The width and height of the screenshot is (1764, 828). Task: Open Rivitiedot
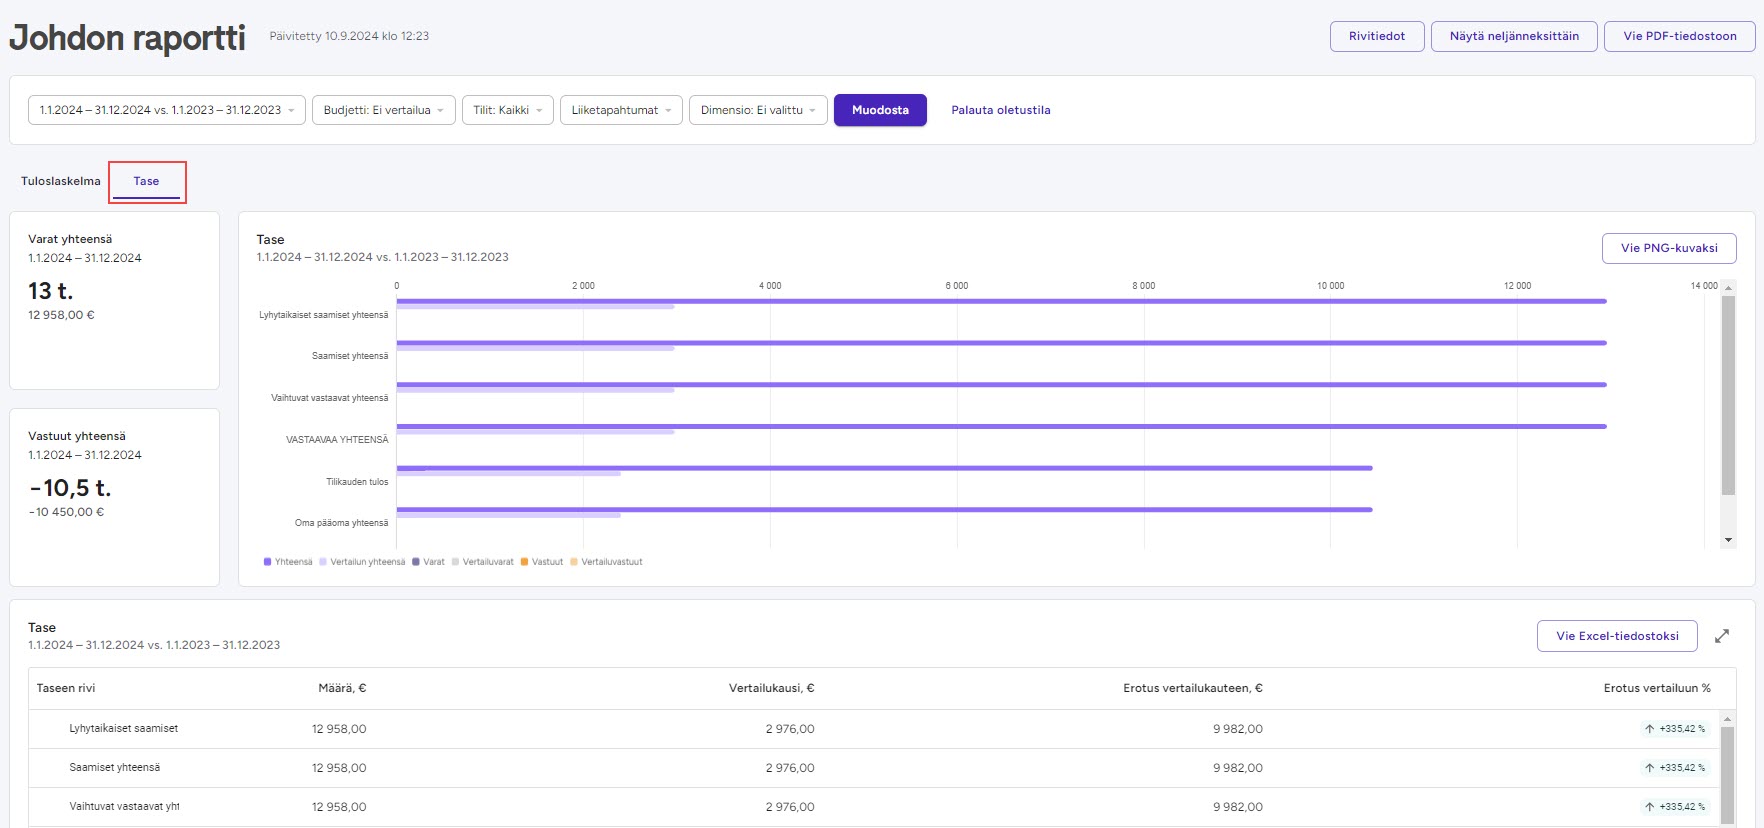[x=1377, y=36]
